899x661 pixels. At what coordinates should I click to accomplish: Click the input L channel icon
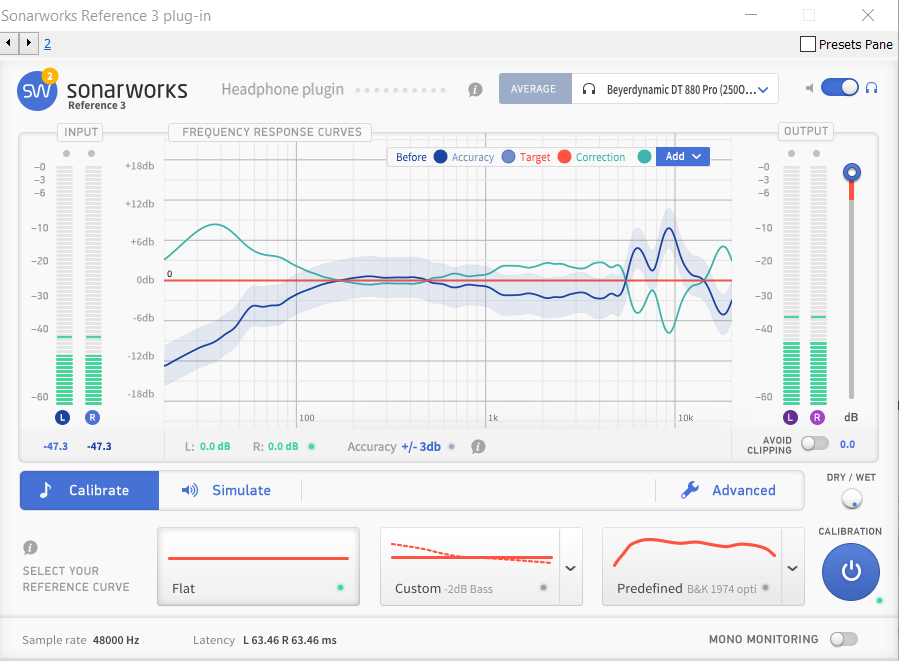click(62, 417)
